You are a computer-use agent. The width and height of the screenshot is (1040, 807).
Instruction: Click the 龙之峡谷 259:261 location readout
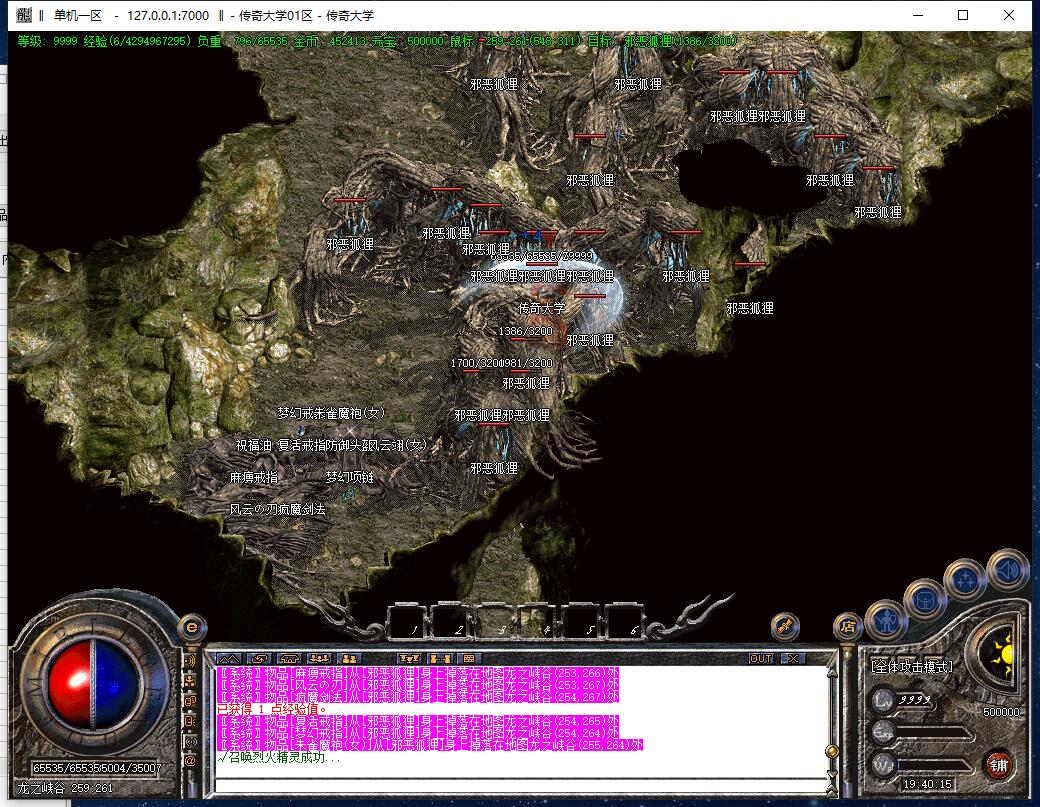(x=65, y=788)
